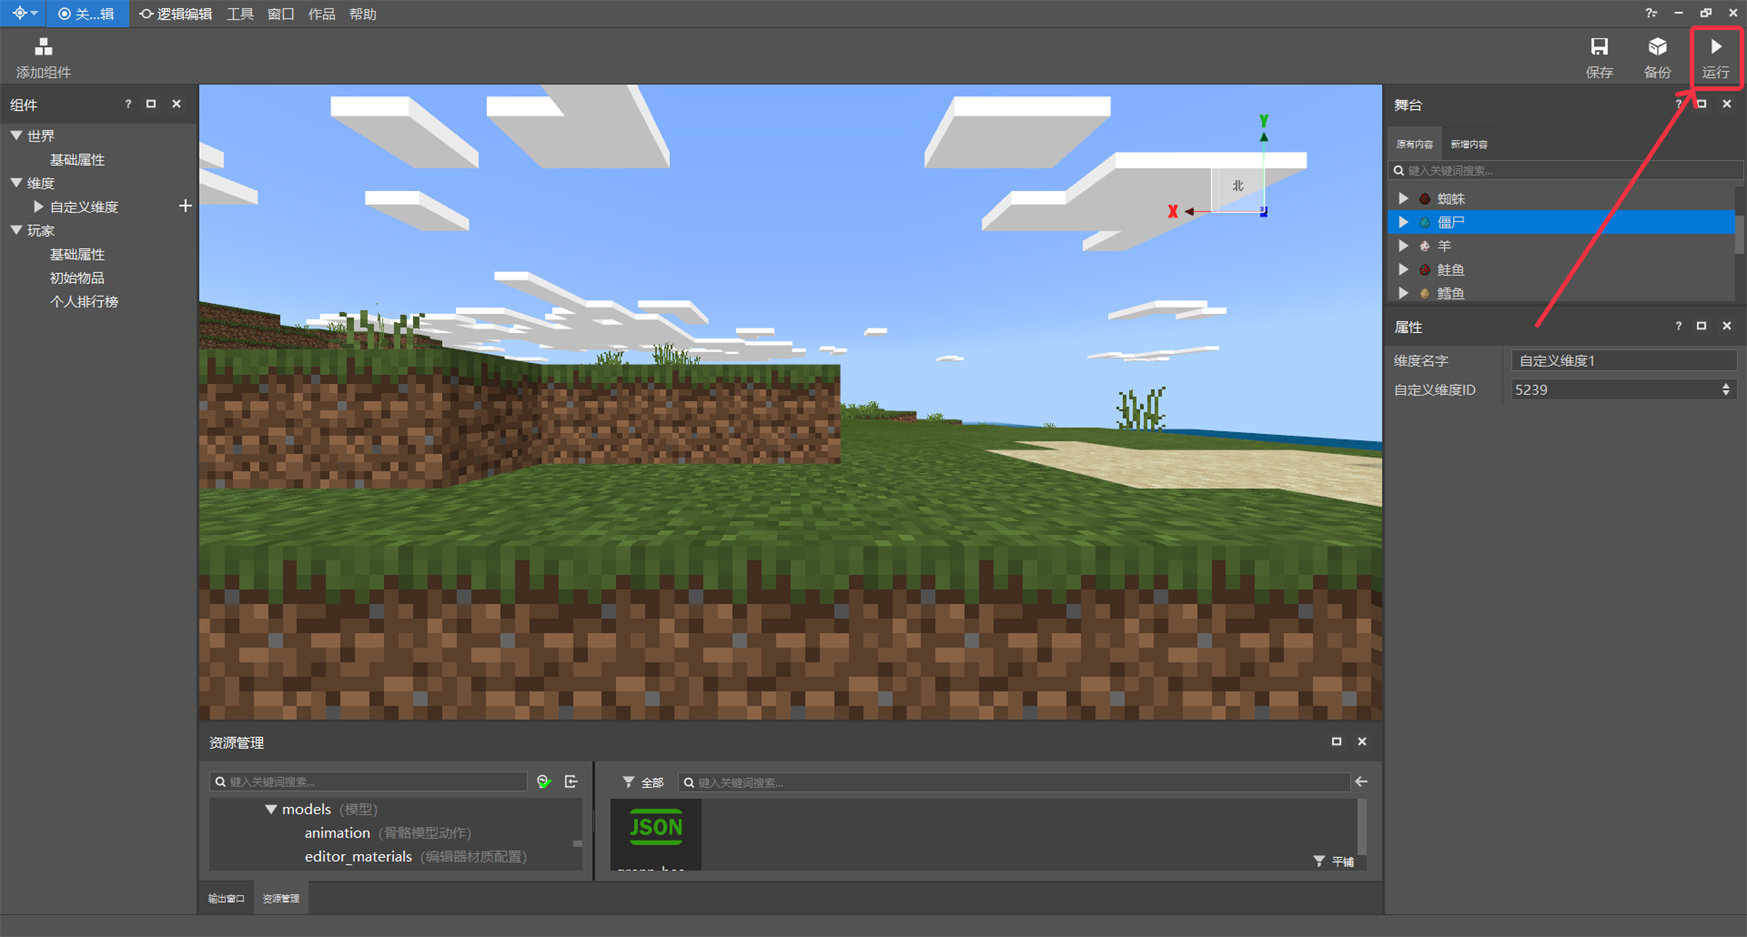Click the 蜘蛛 spawn egg icon
Screen dimensions: 1747x937
click(x=1425, y=199)
